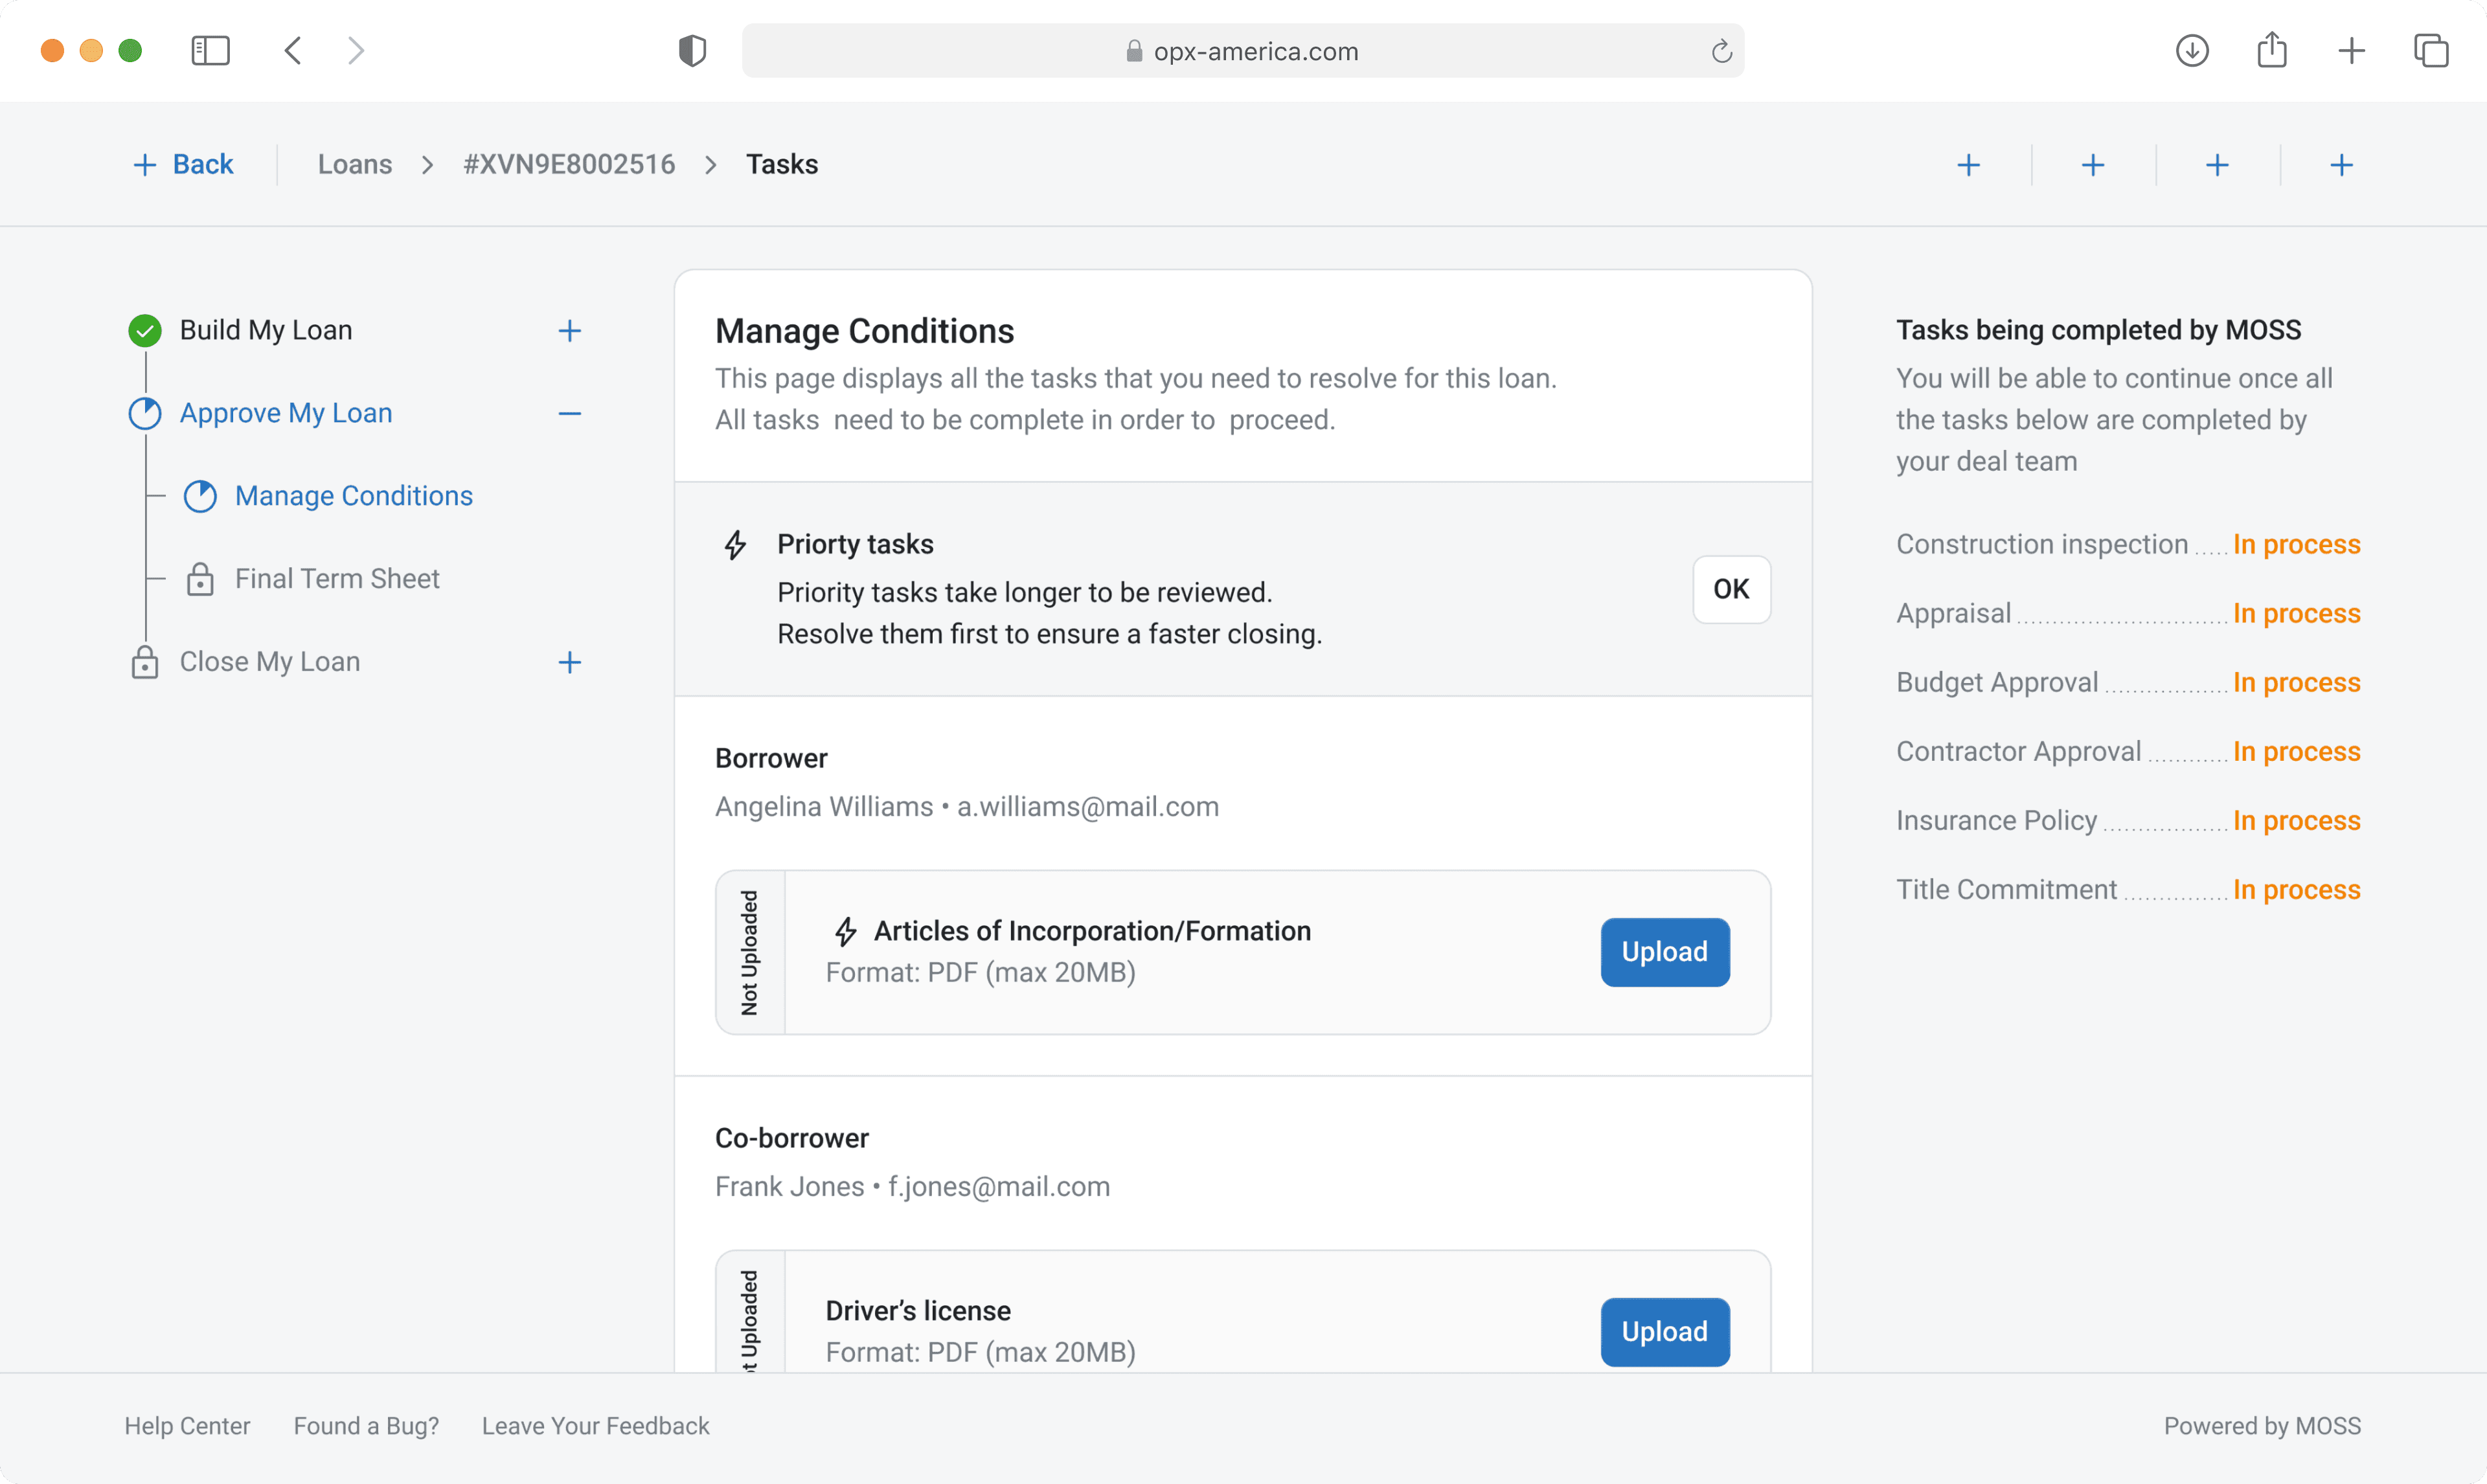The height and width of the screenshot is (1484, 2487).
Task: Open tab overview icon
Action: click(2431, 51)
